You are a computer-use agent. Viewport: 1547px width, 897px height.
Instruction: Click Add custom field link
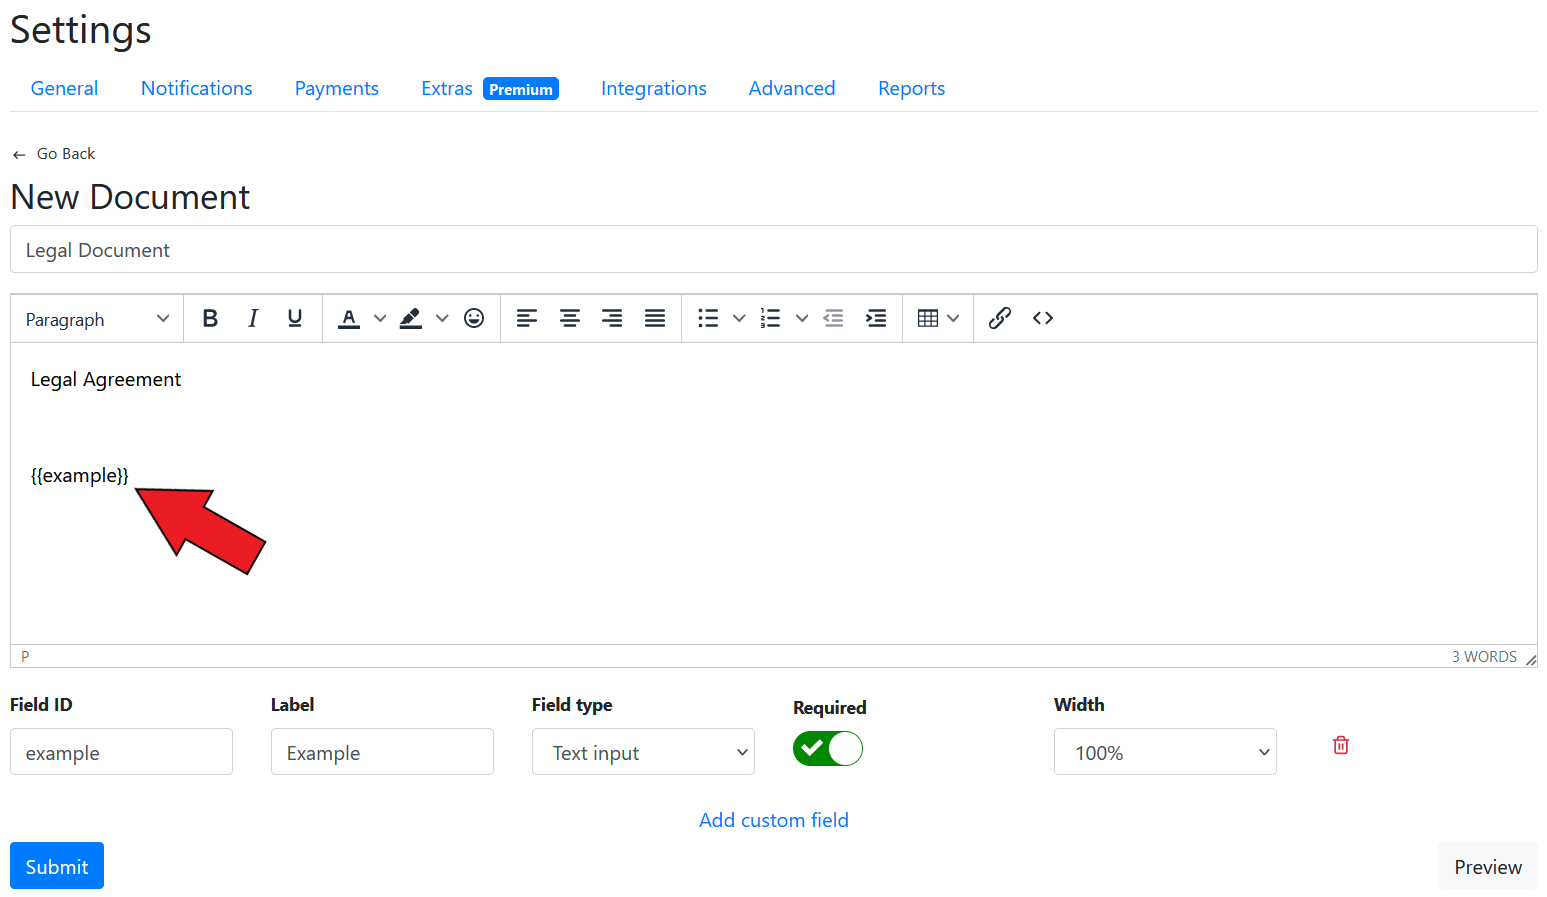[773, 820]
